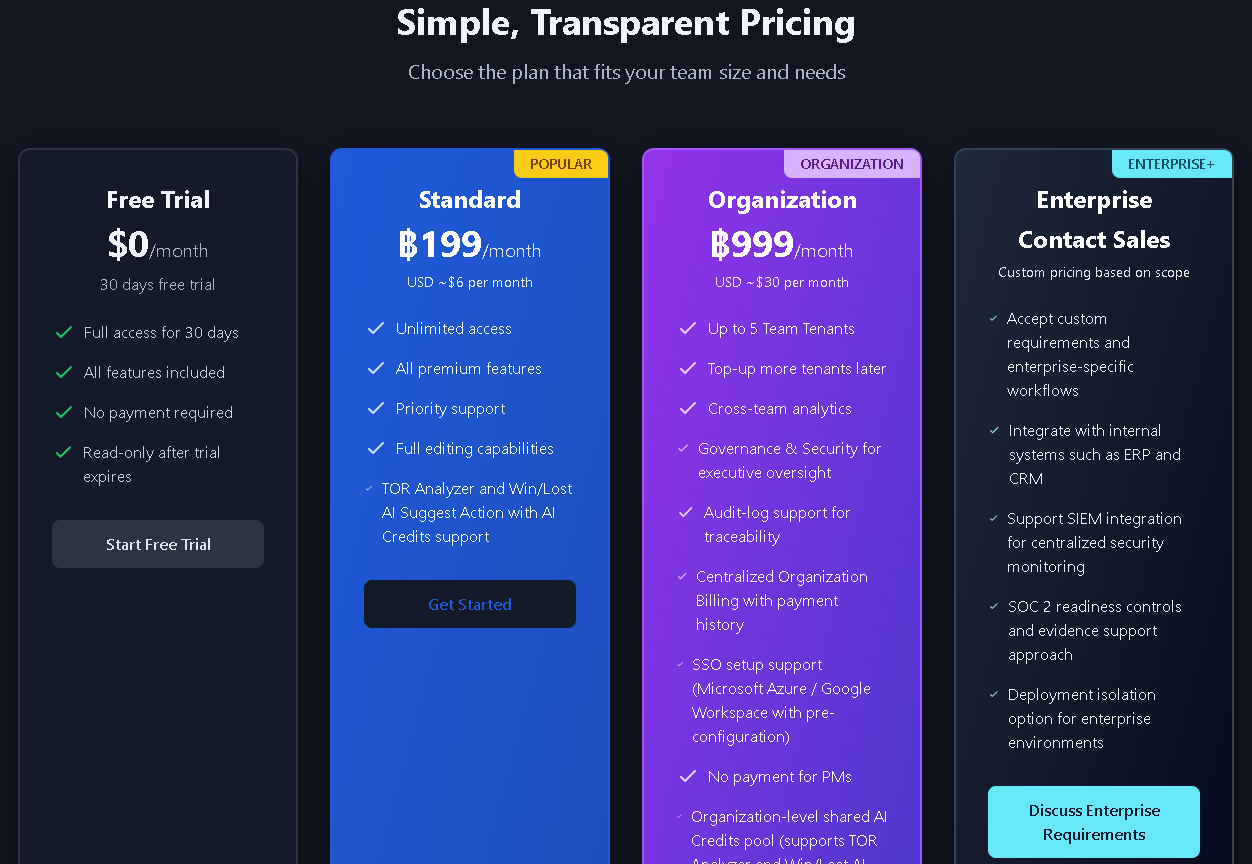Click the checkmark beside "Up to 5 Team Tenants"
1252x864 pixels.
tap(688, 328)
